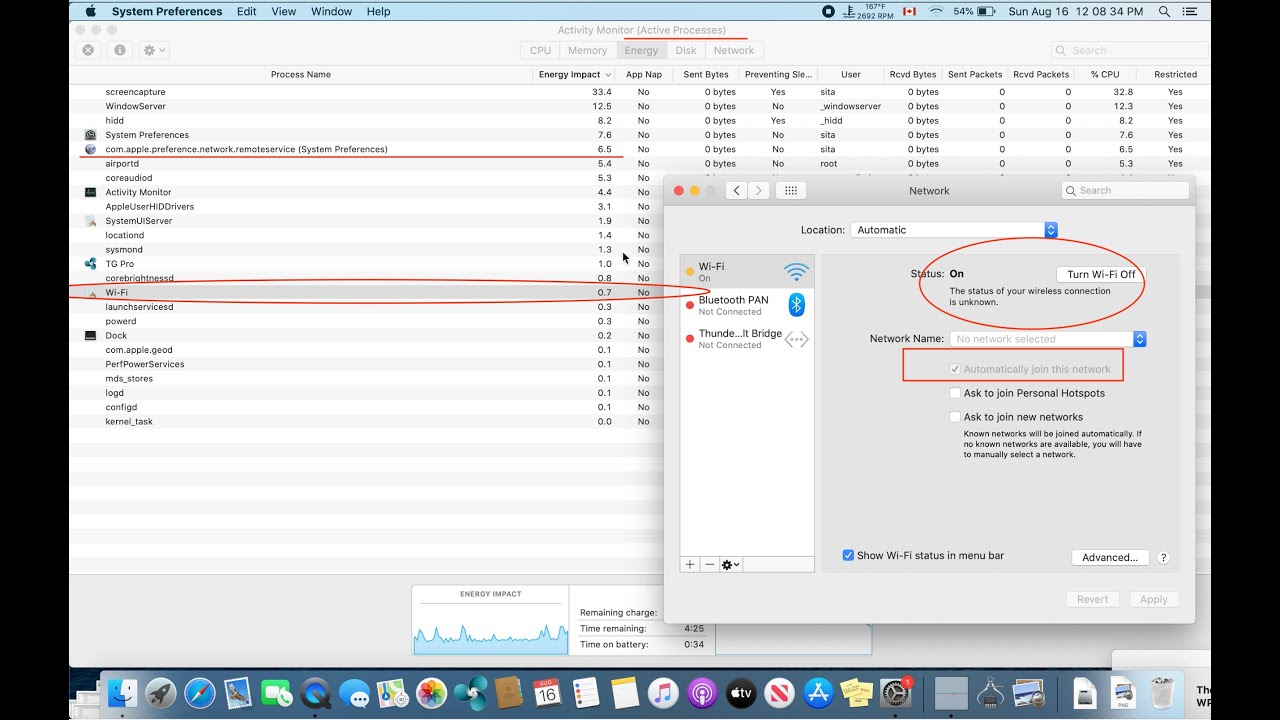1280x720 pixels.
Task: Click the Process Name column header
Action: [300, 75]
